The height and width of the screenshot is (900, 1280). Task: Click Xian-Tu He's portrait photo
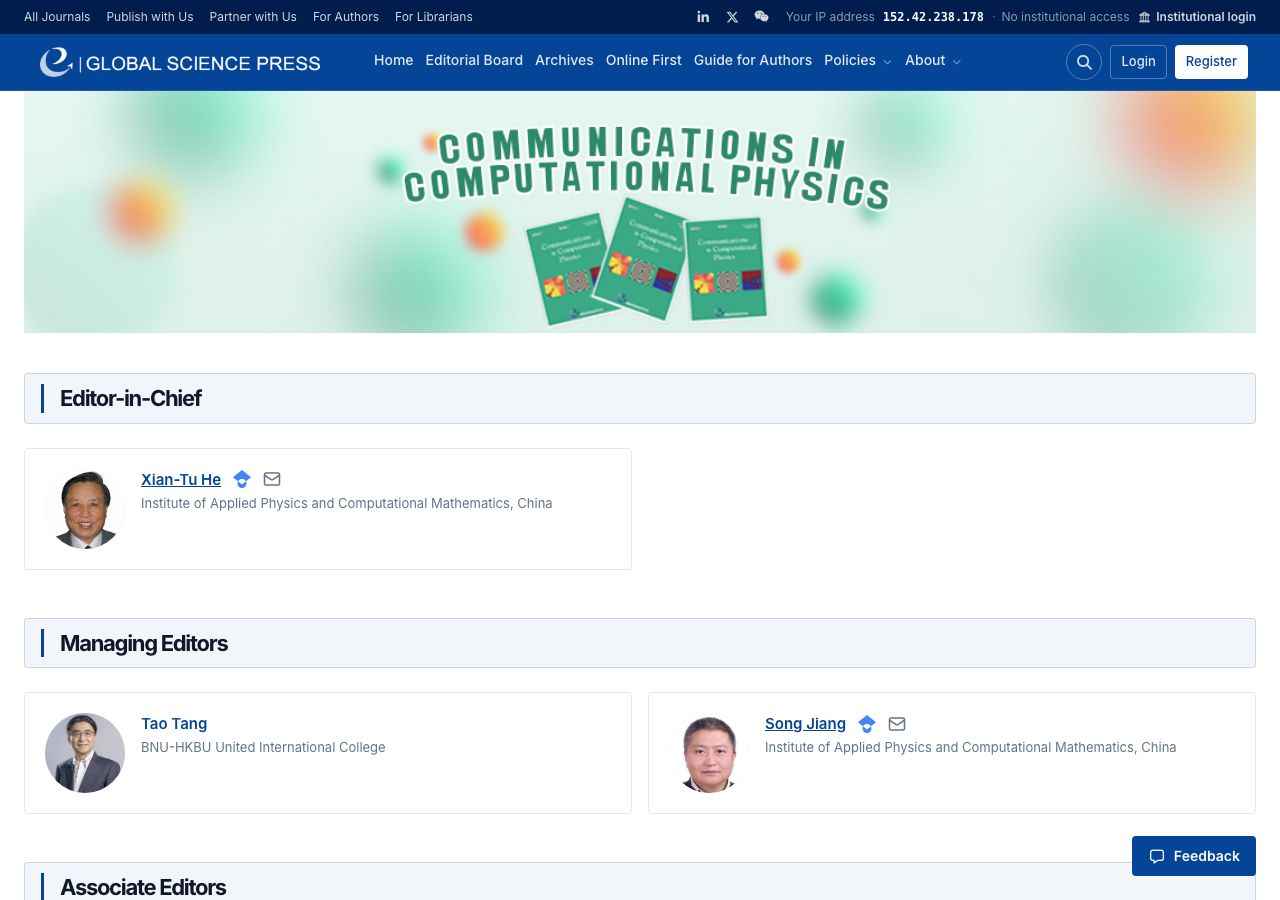tap(85, 509)
